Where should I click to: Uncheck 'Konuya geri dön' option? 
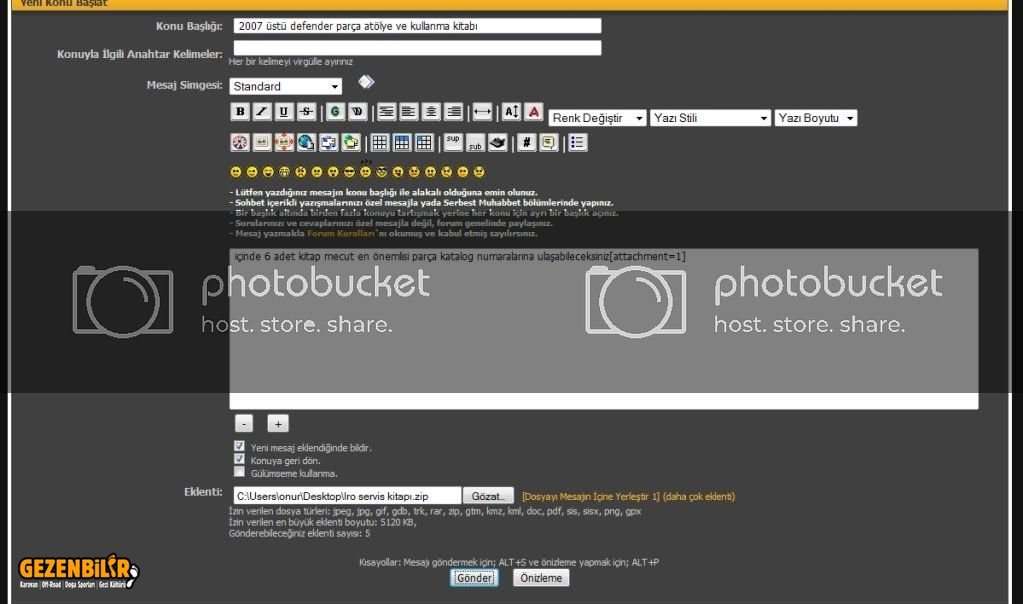[x=239, y=459]
